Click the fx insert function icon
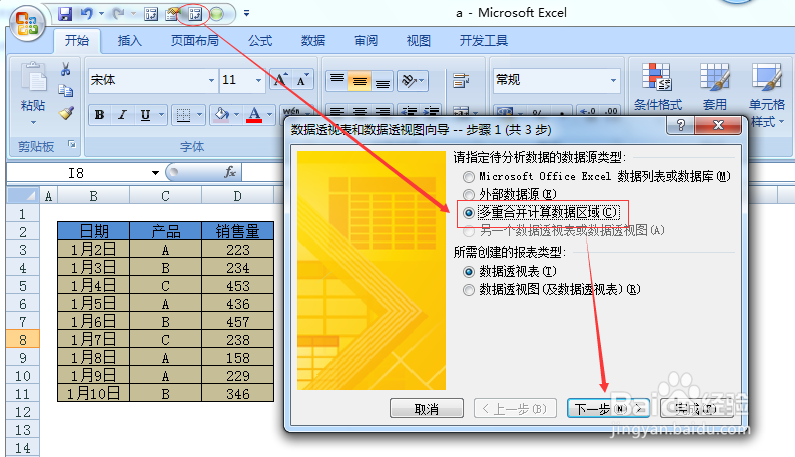This screenshot has width=795, height=457. 230,172
